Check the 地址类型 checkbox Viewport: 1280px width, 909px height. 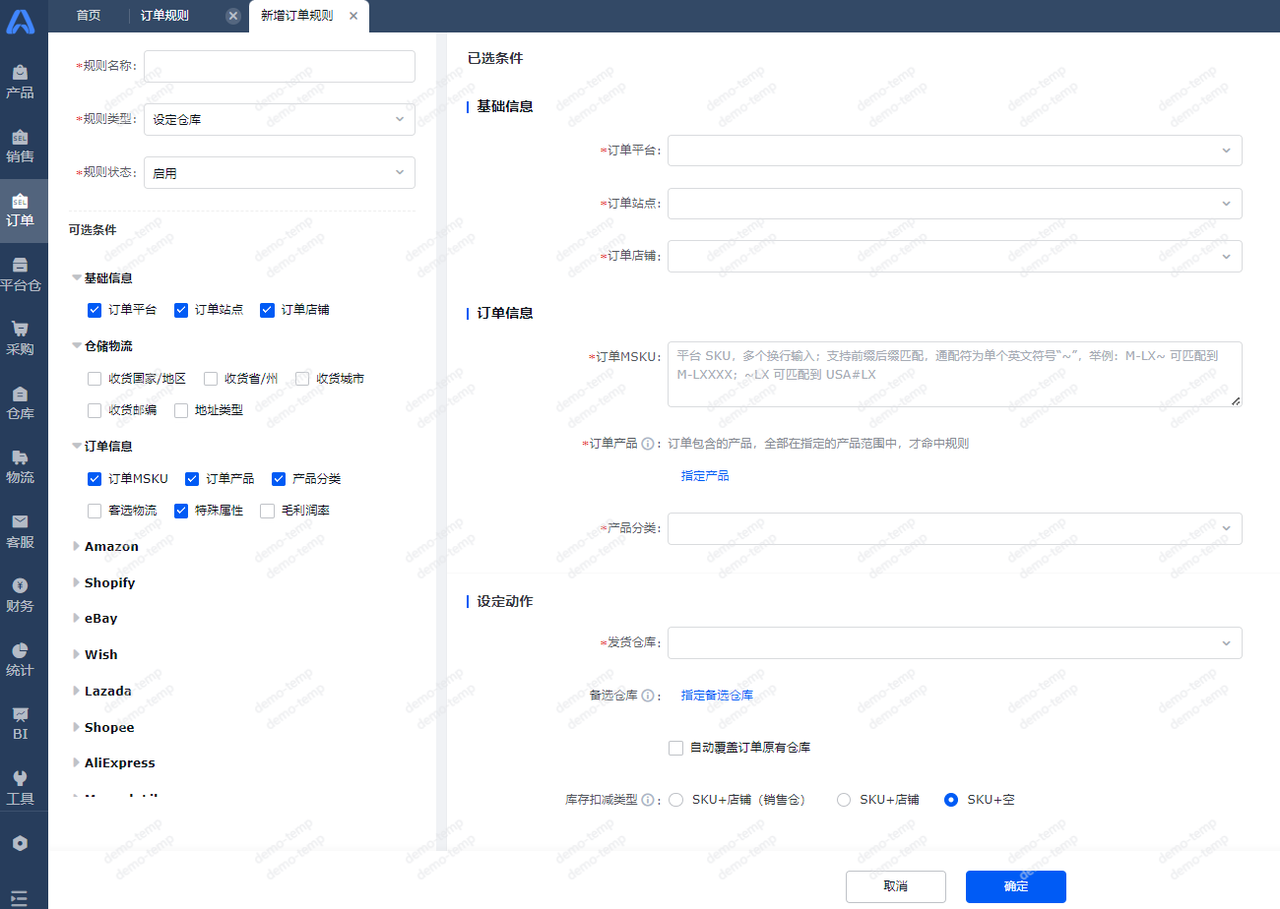point(181,410)
